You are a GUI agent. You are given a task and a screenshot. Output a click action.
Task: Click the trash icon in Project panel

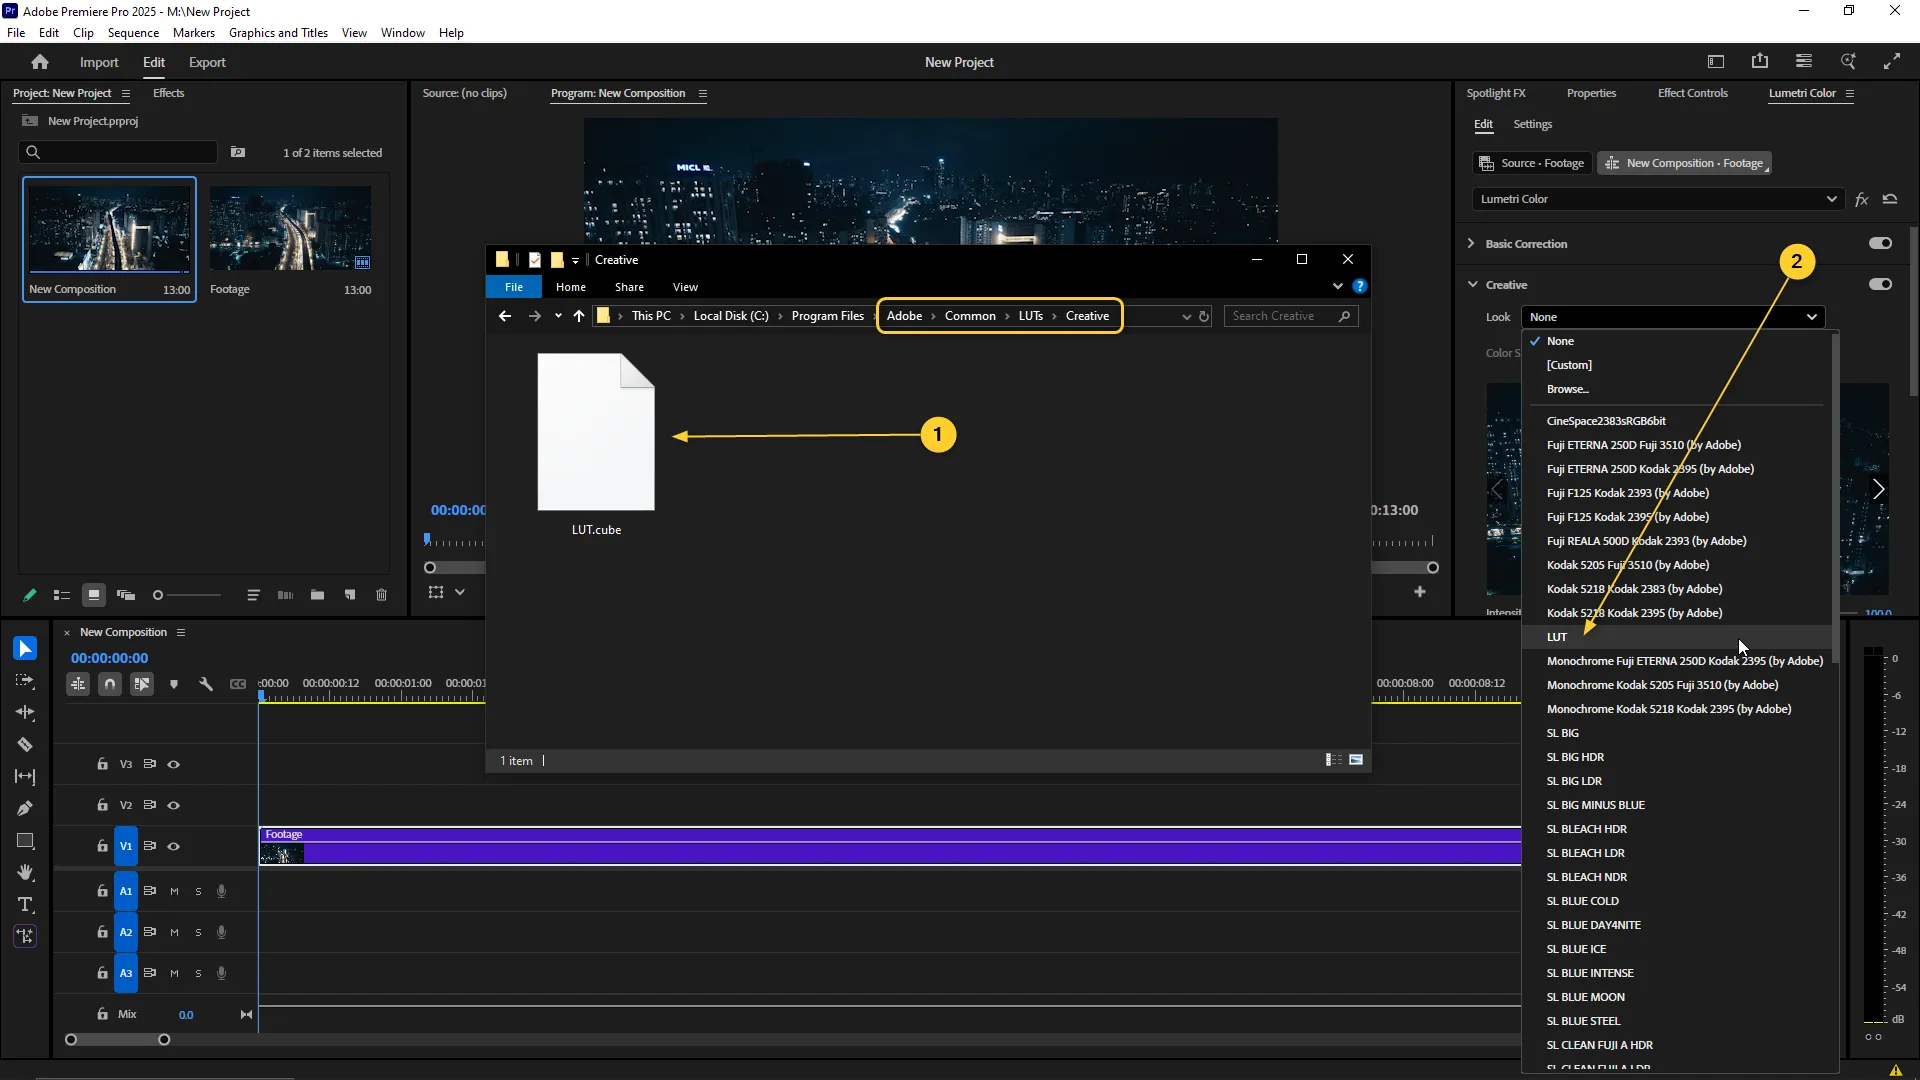[x=381, y=595]
